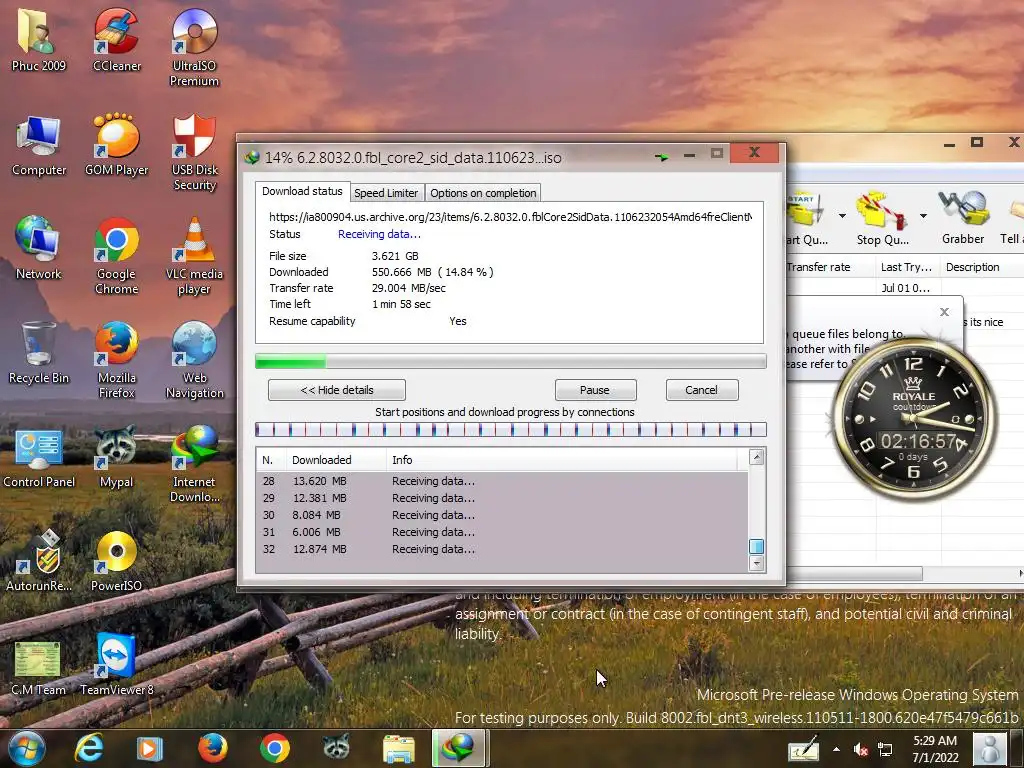1024x768 pixels.
Task: Launch PowerISO desktop shortcut
Action: (116, 560)
